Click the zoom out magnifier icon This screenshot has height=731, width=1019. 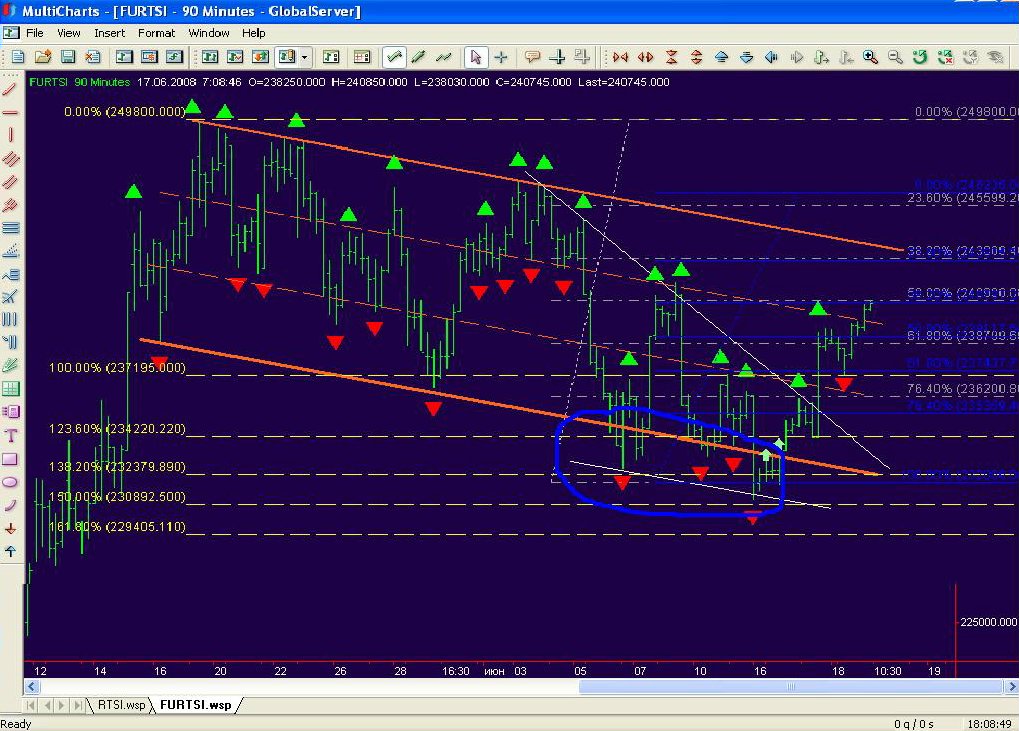point(895,57)
